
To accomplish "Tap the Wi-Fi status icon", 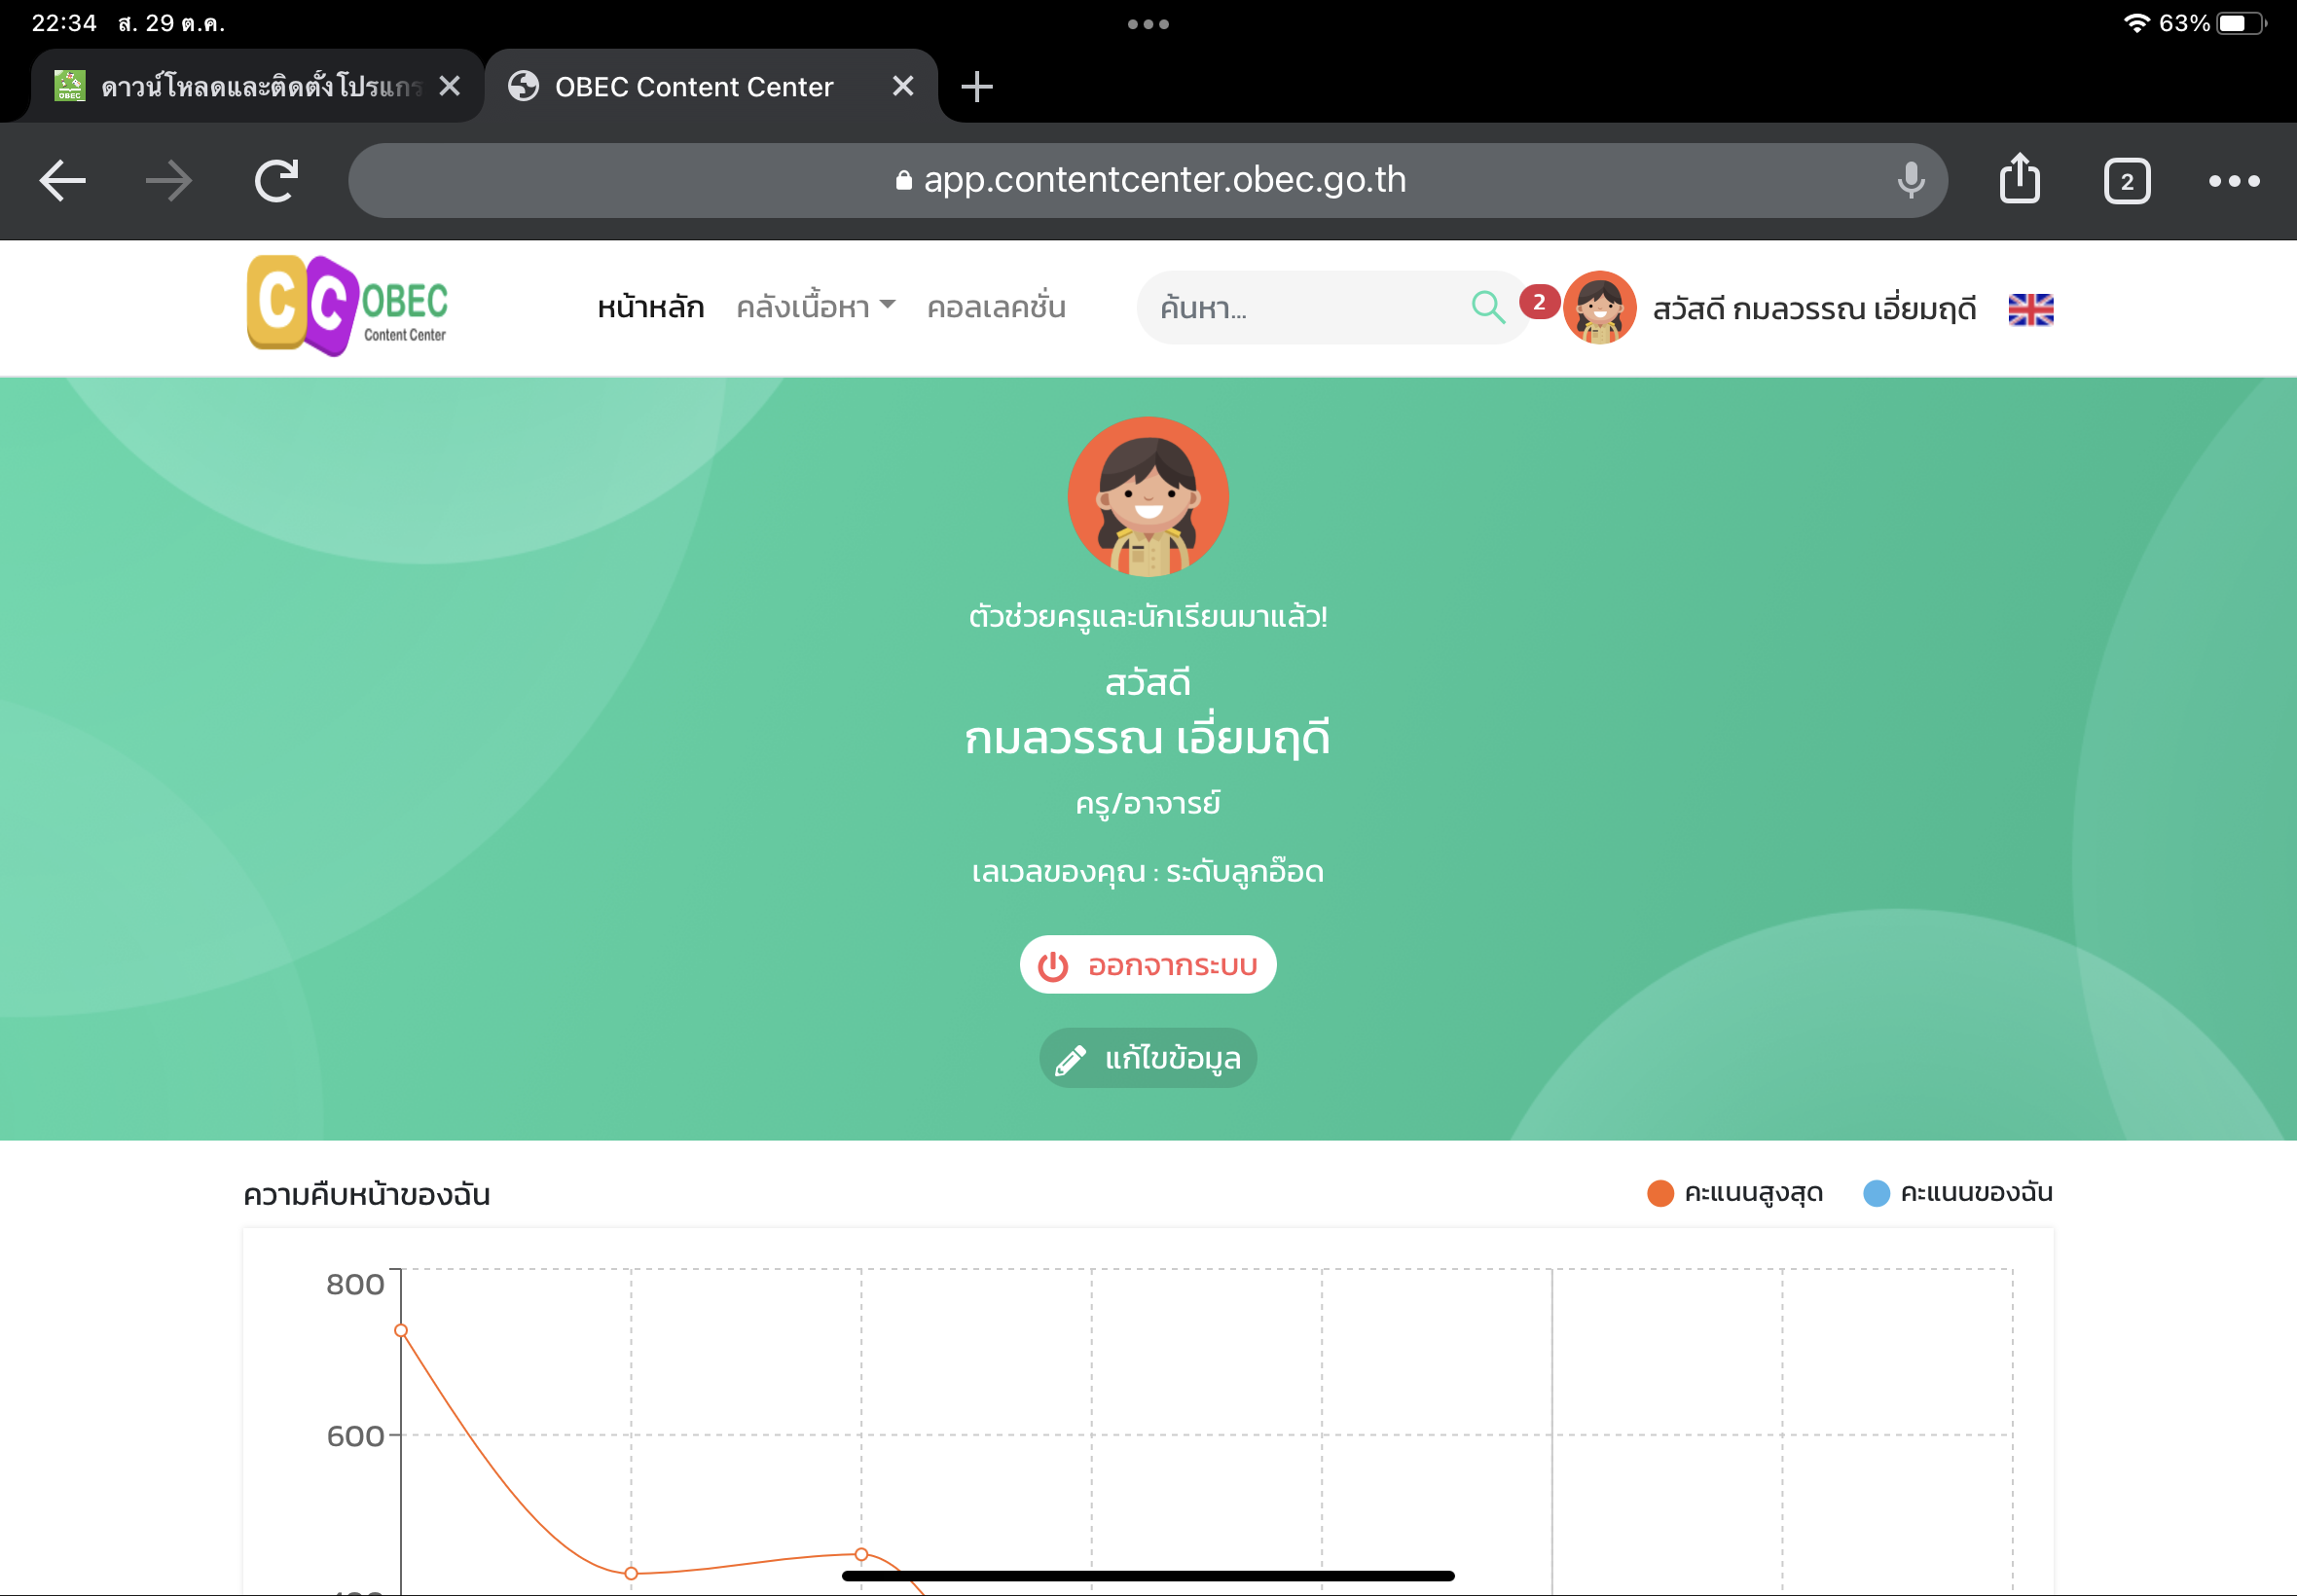I will point(2135,23).
